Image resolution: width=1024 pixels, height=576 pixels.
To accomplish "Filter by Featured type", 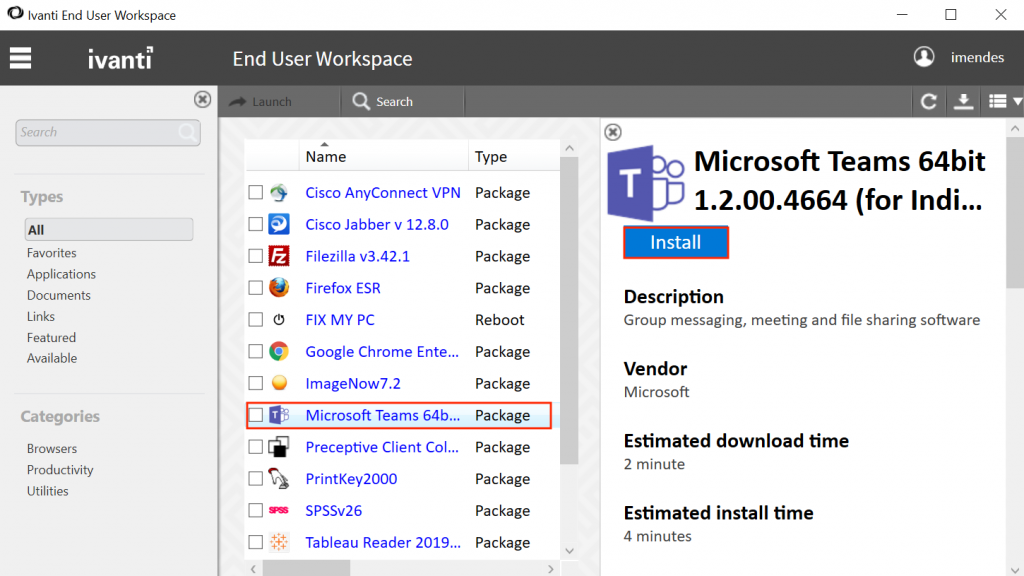I will point(52,338).
